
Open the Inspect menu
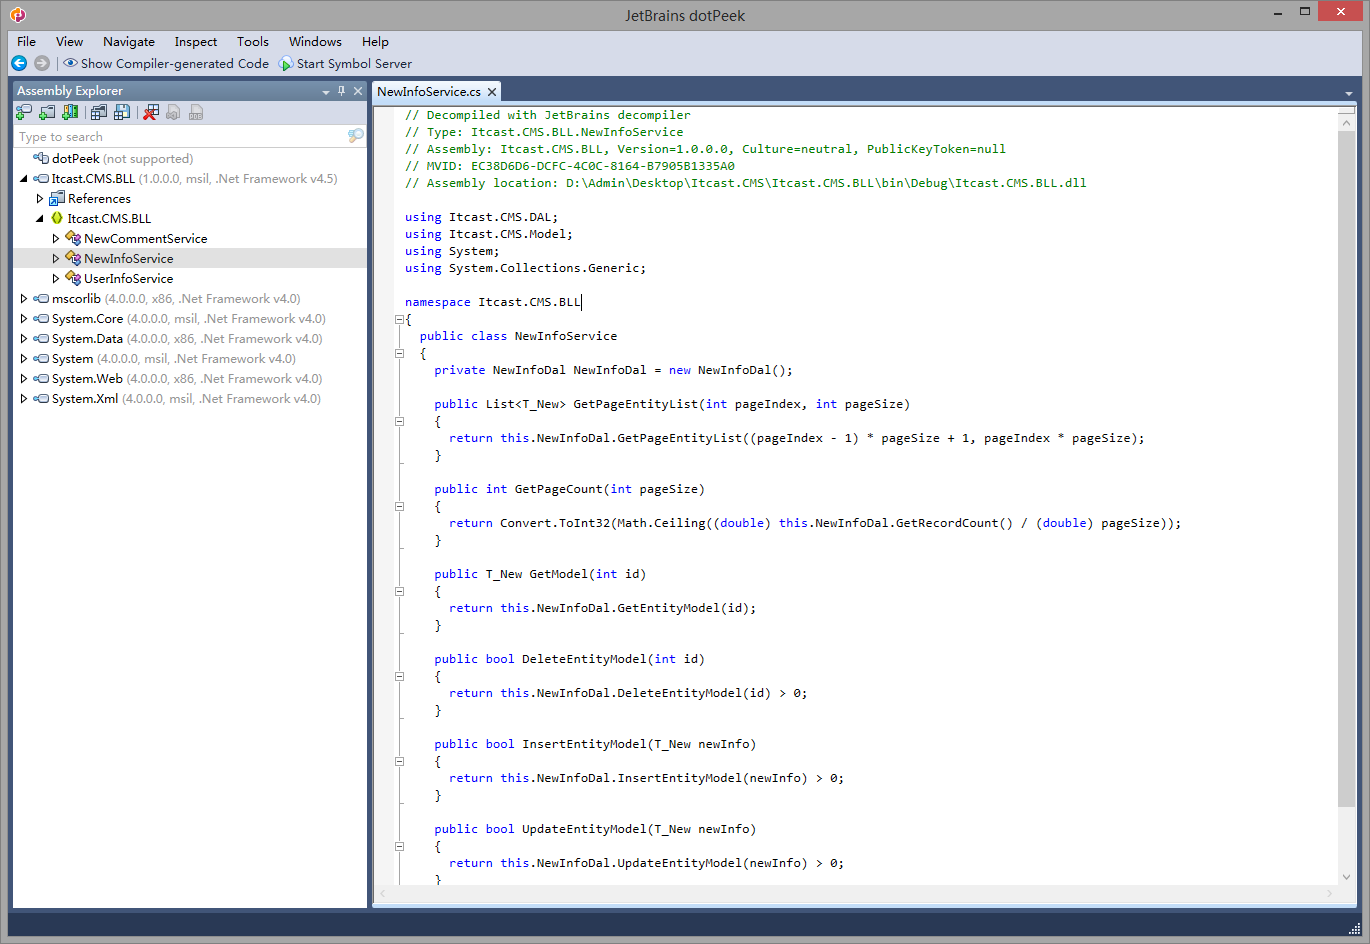point(195,42)
